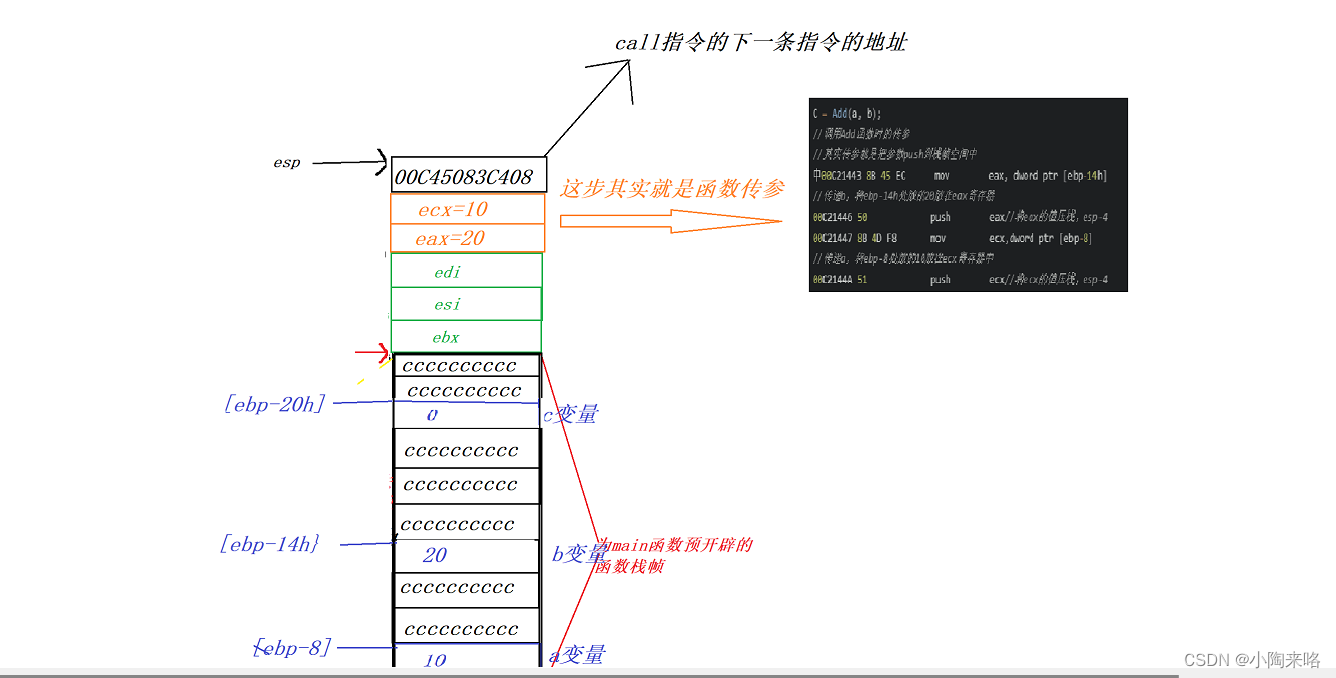Viewport: 1336px width, 678px height.
Task: Click the "[ebp-20h]" address label
Action: pyautogui.click(x=275, y=403)
